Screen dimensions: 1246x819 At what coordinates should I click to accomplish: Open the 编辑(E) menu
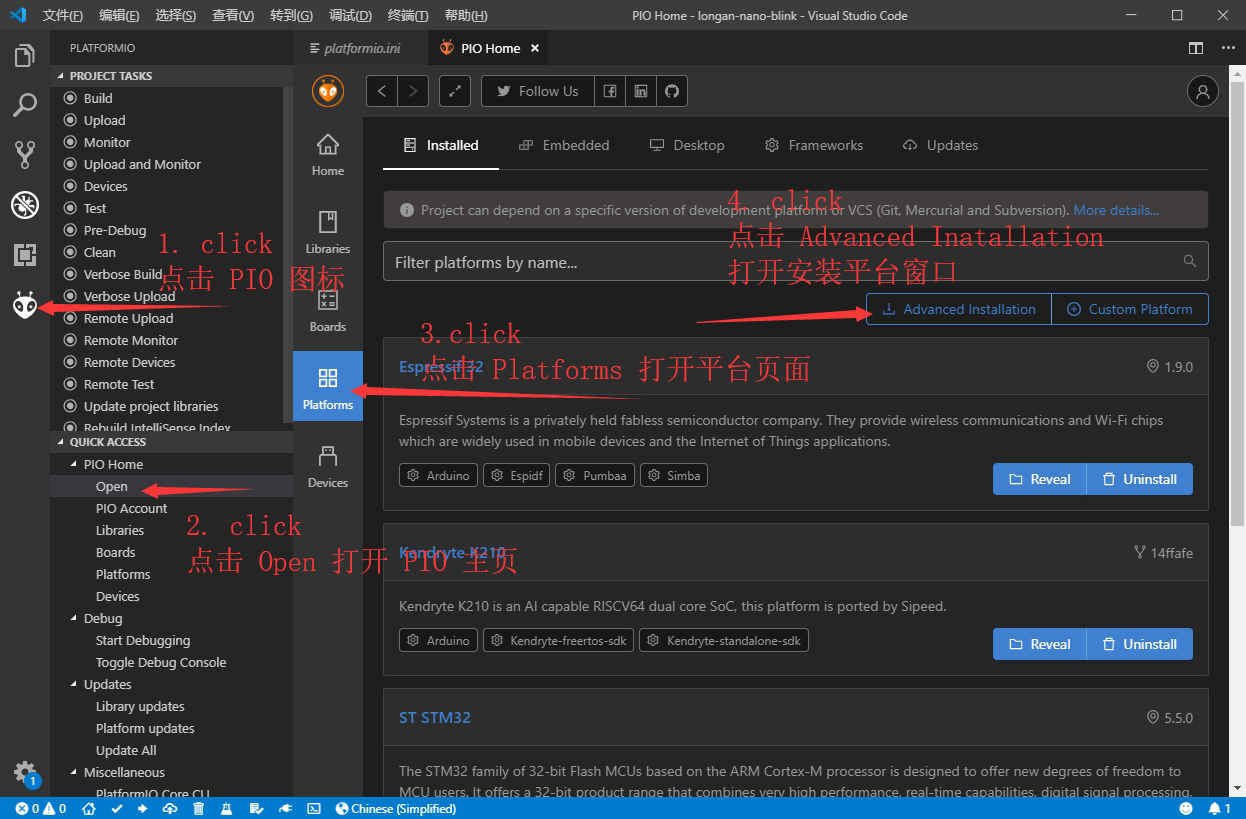coord(120,16)
